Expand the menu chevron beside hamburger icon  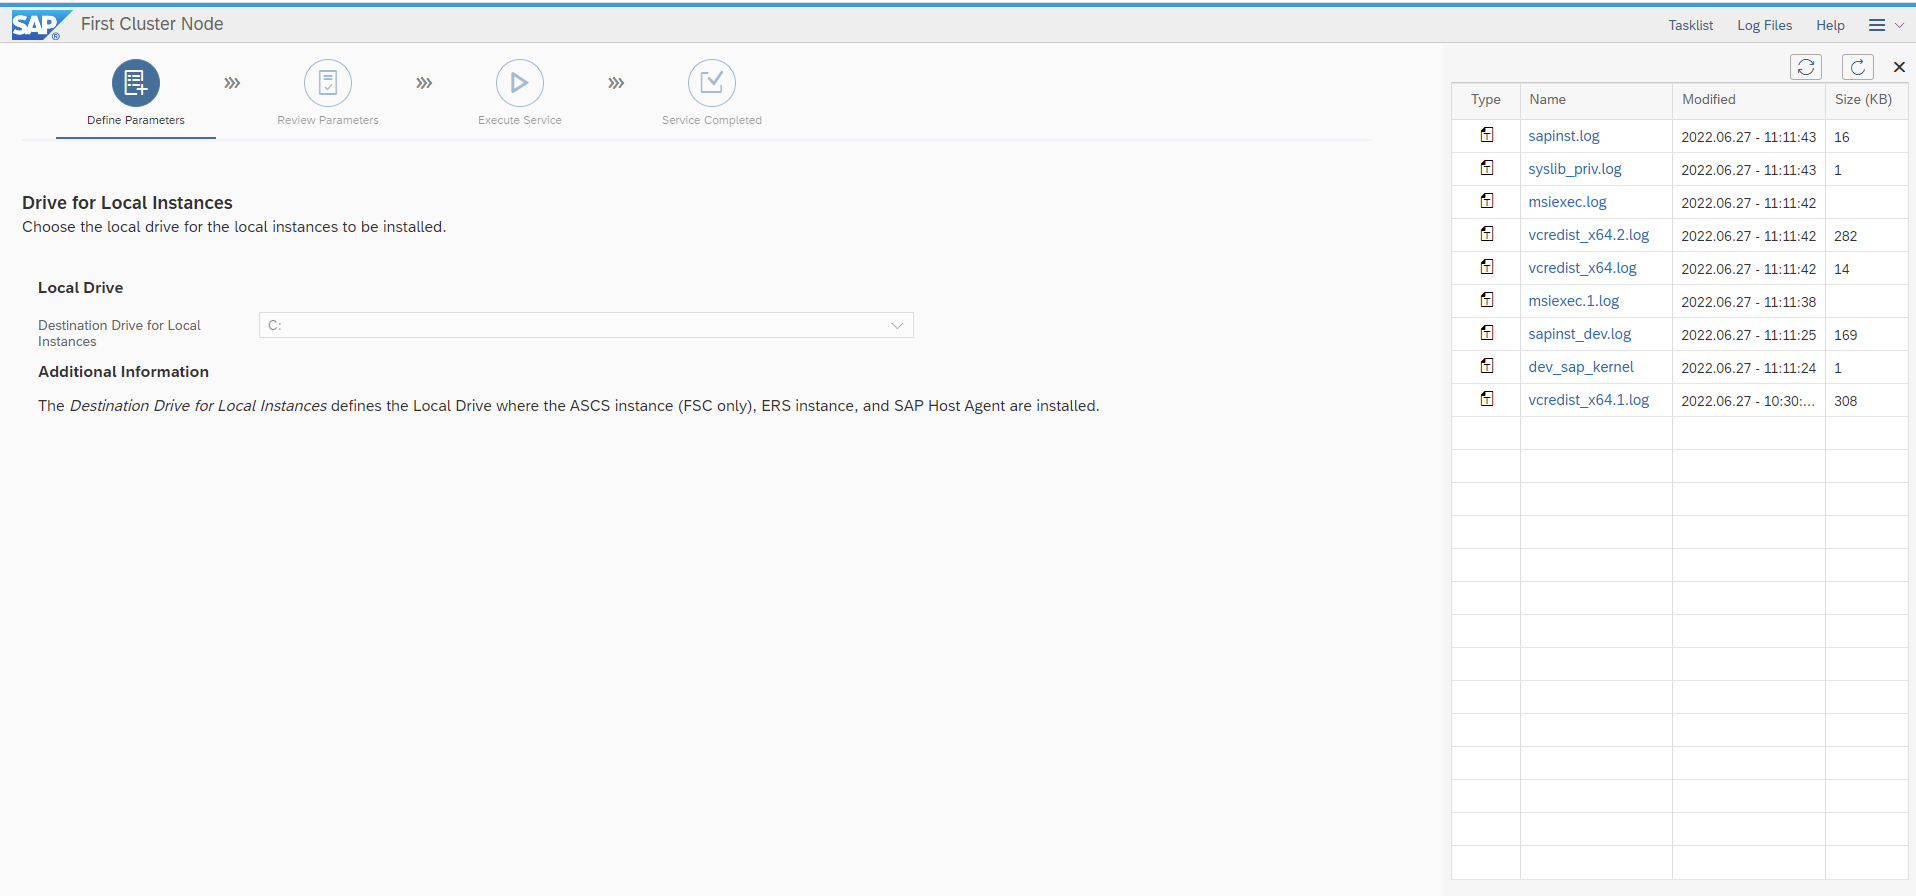pyautogui.click(x=1899, y=25)
